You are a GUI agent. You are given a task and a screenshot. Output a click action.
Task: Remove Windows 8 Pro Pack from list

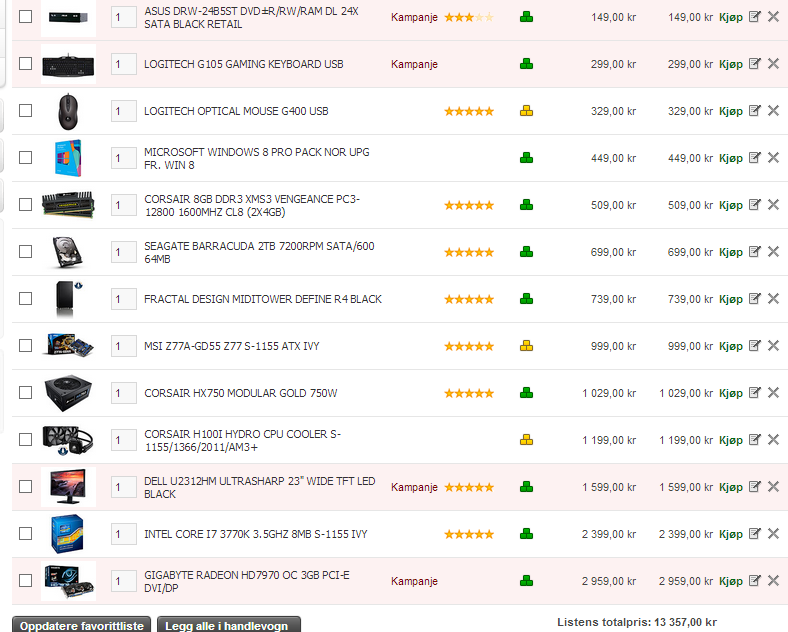click(773, 157)
